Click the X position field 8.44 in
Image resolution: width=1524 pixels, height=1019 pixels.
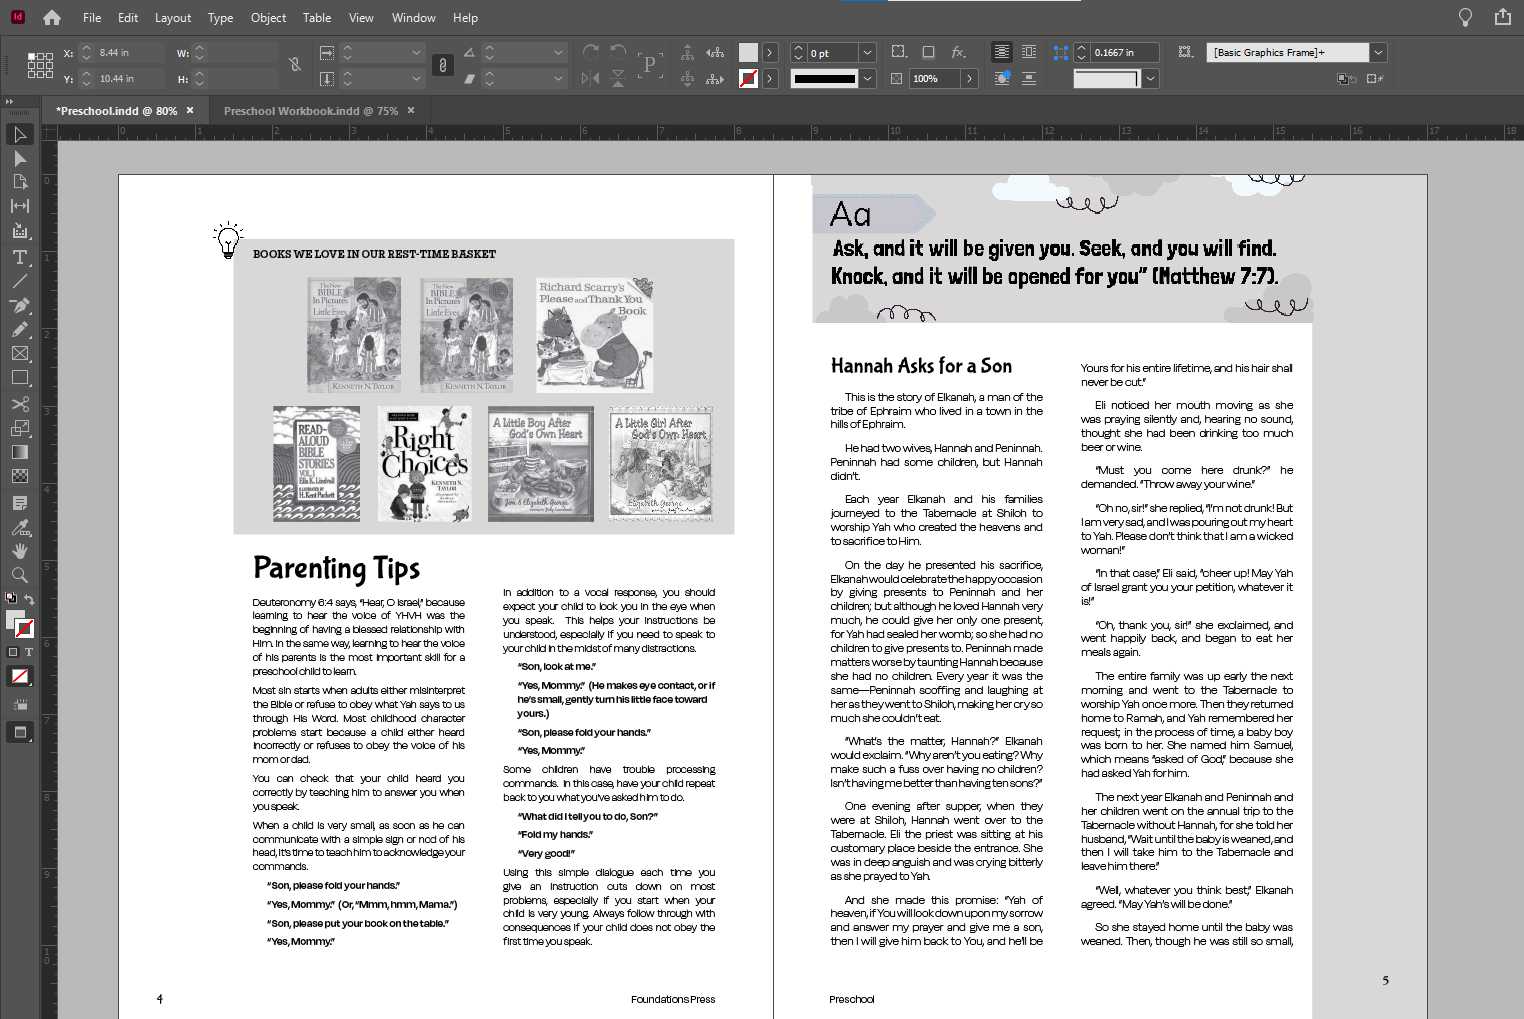coord(130,52)
